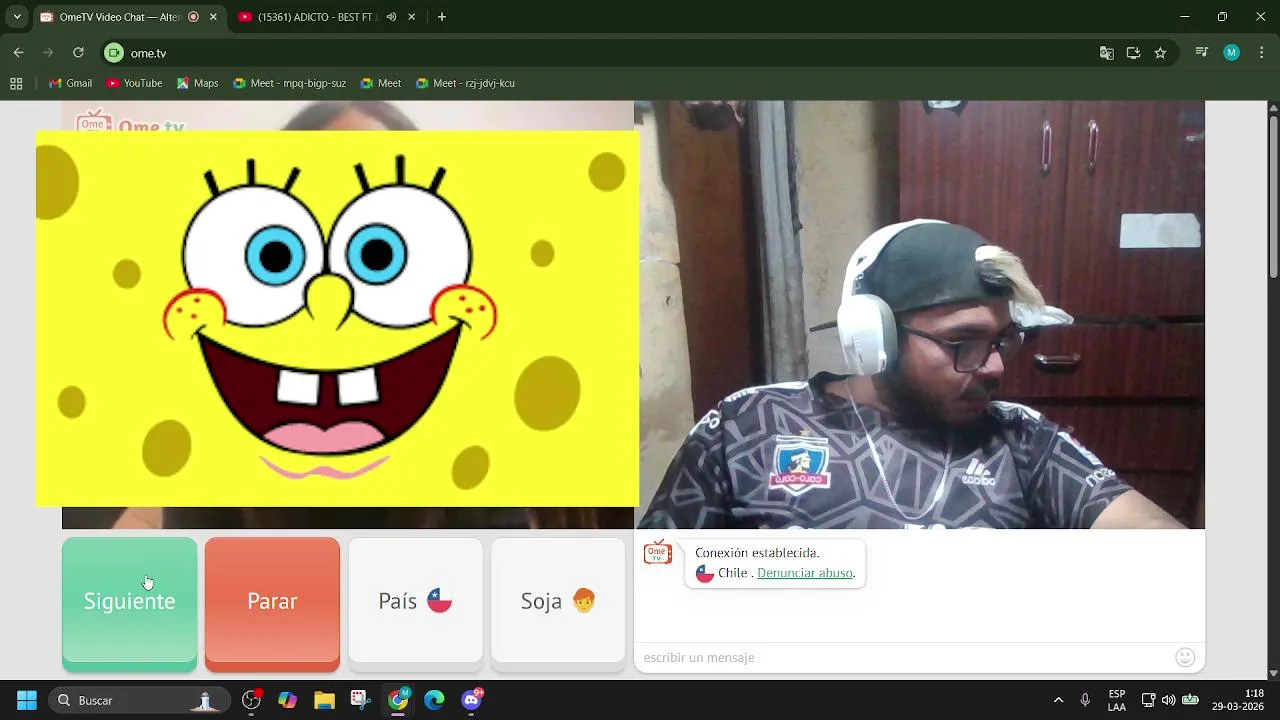Open the media controls icon

click(x=1202, y=53)
